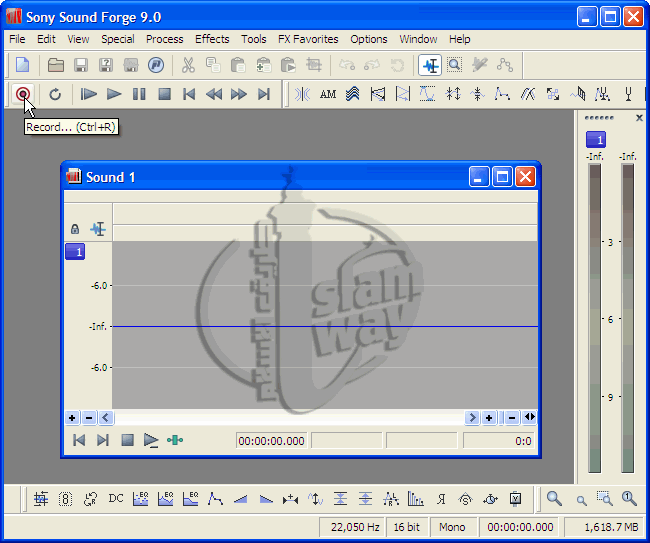Open the Process menu
The height and width of the screenshot is (543, 650).
click(165, 39)
